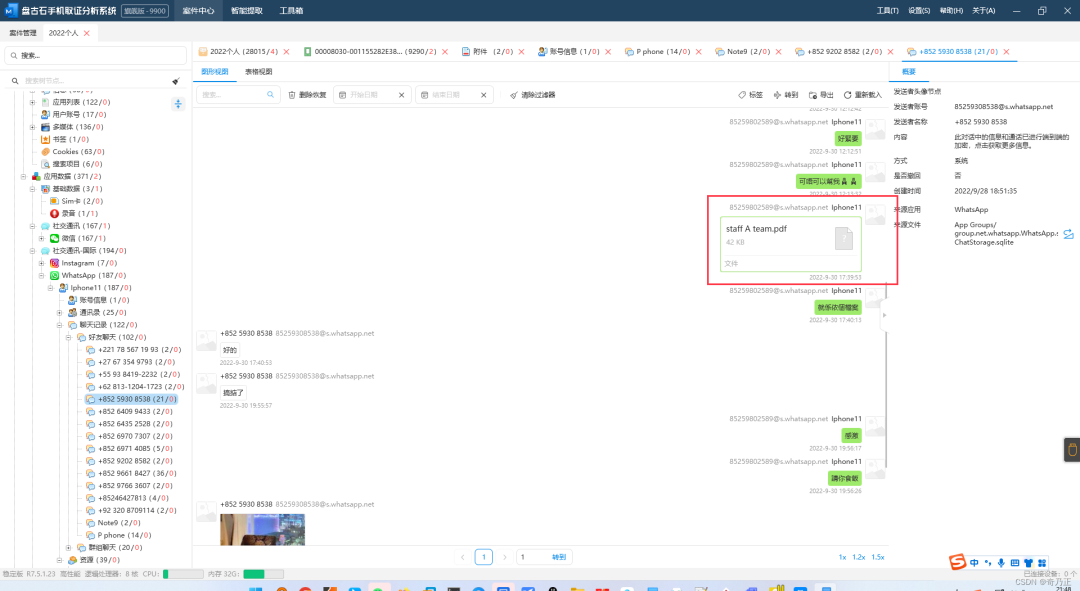Collapse the WhatsApp tree node
1080x591 pixels.
[41, 276]
